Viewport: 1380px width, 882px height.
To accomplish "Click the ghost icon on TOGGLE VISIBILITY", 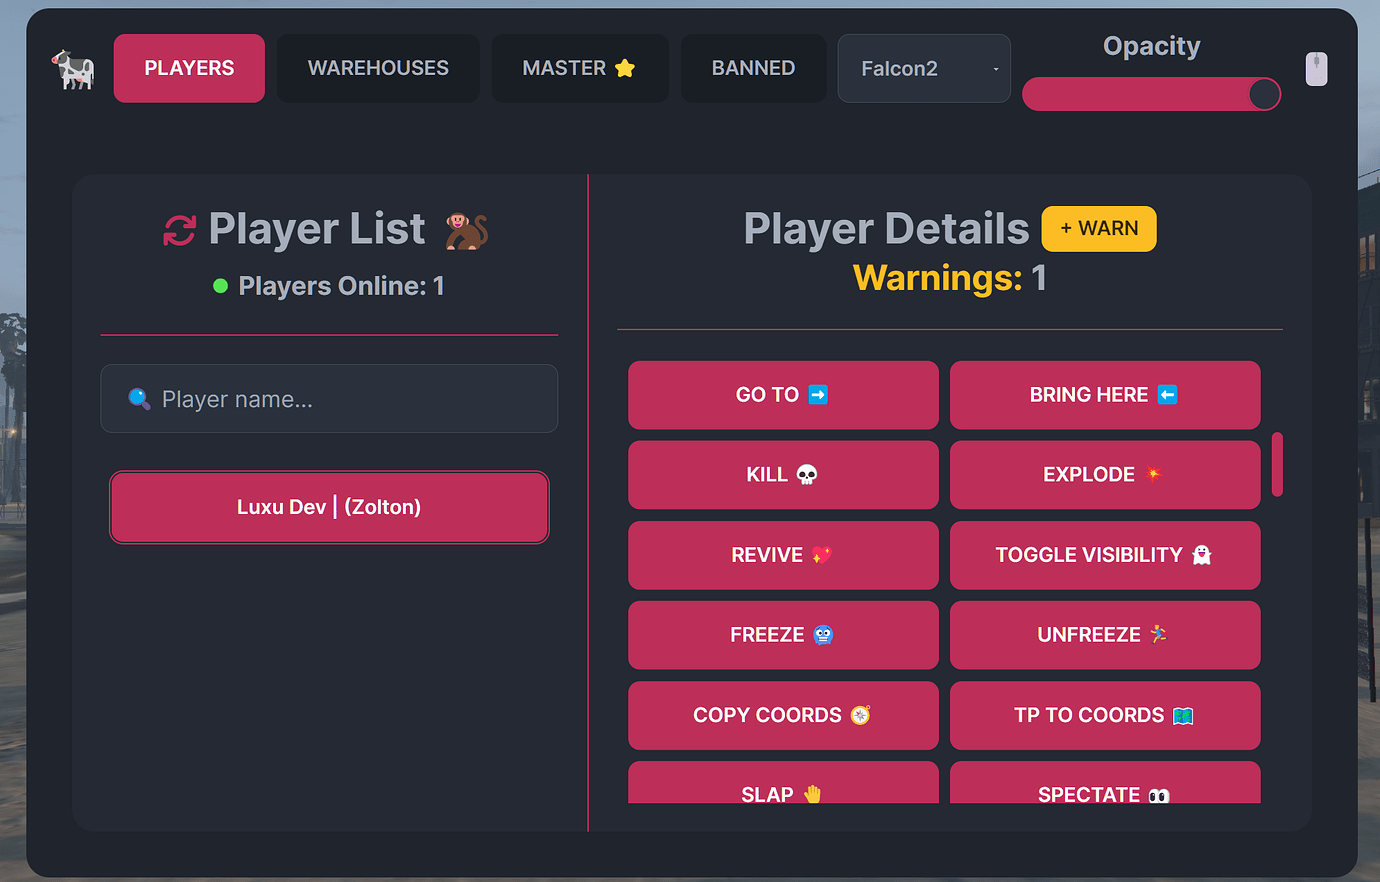I will tap(1202, 554).
